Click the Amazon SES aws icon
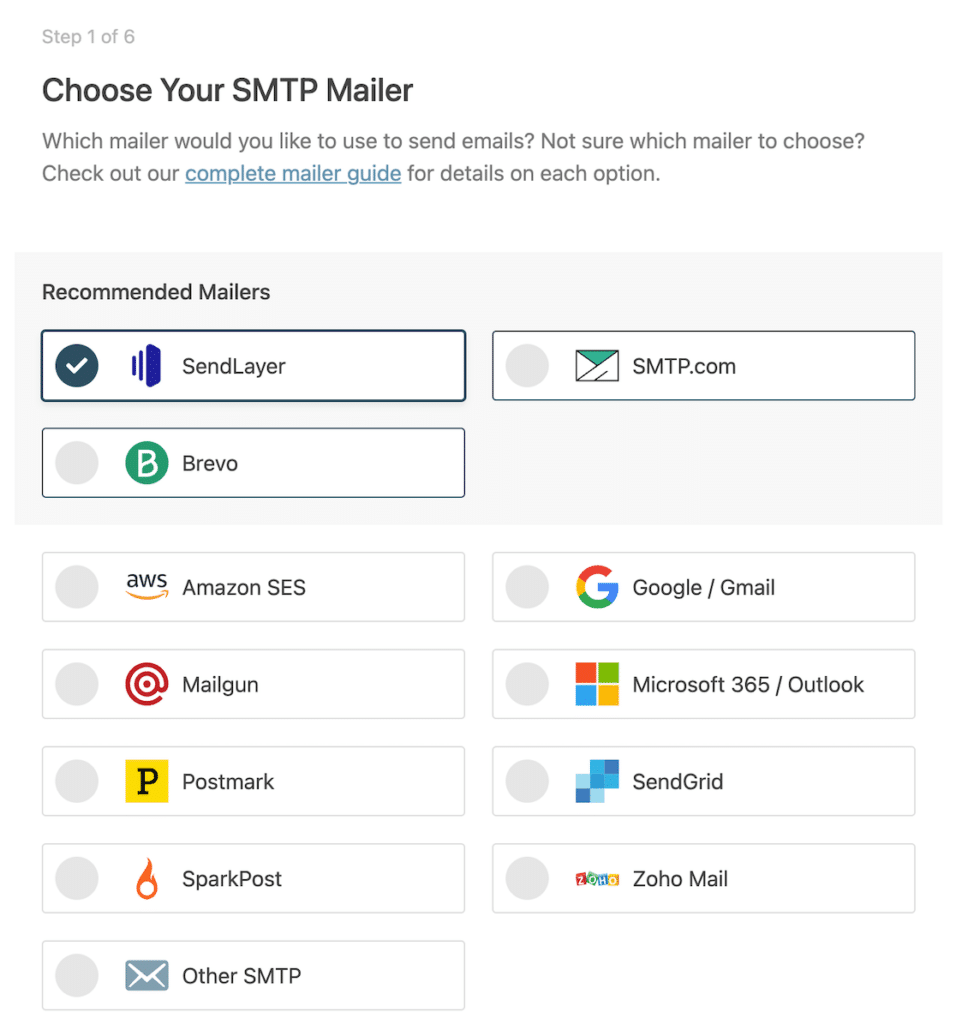956x1024 pixels. tap(146, 587)
